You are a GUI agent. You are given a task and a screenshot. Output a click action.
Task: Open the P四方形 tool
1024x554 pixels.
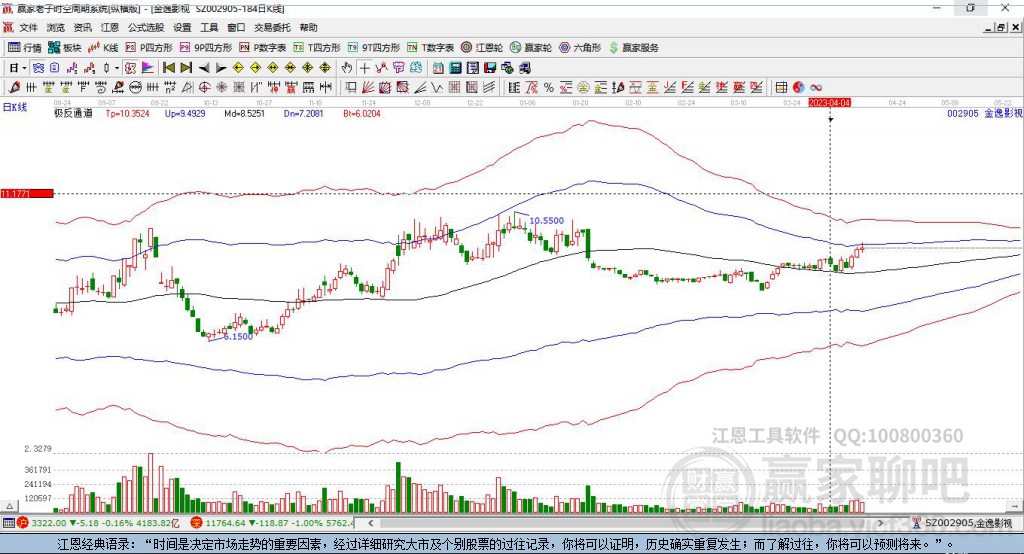(149, 48)
